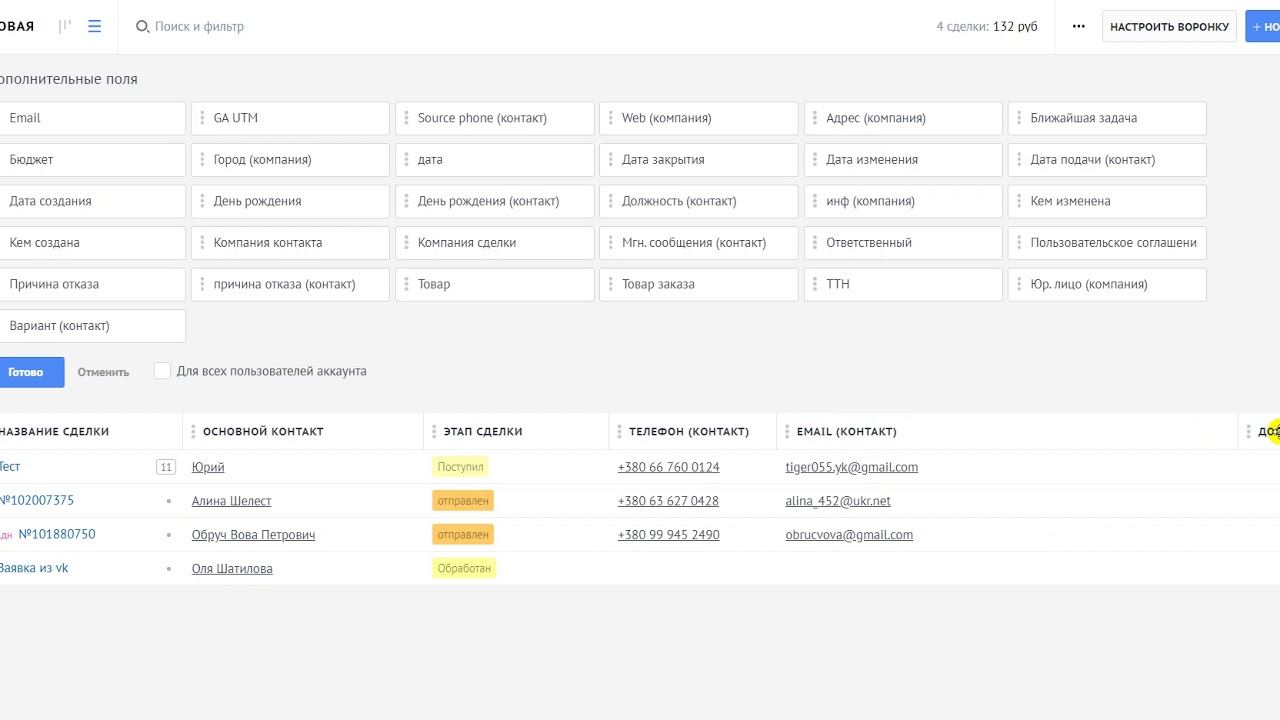Open the three-dots more menu

pos(1078,27)
